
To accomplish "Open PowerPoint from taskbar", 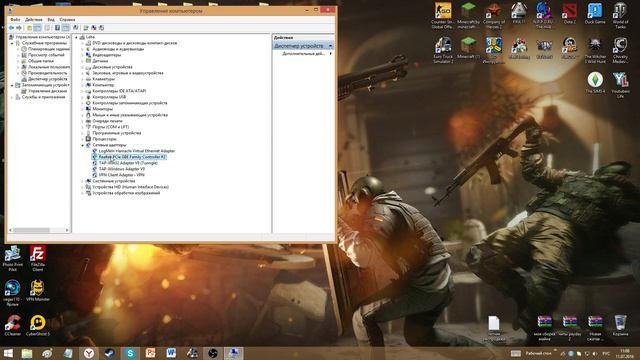I will click(x=151, y=353).
